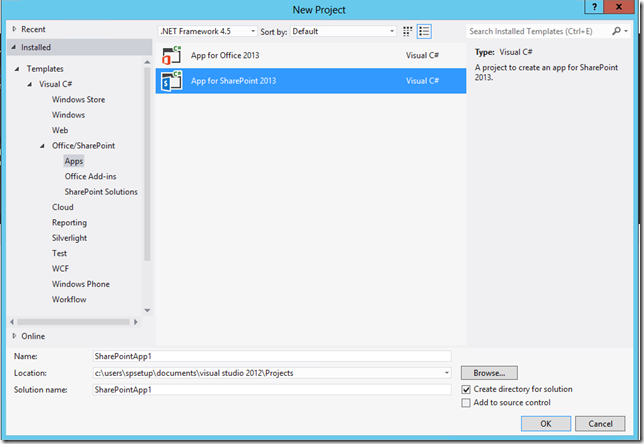Click the Solution name input field
Viewport: 644px width, 444px height.
pyautogui.click(x=272, y=389)
